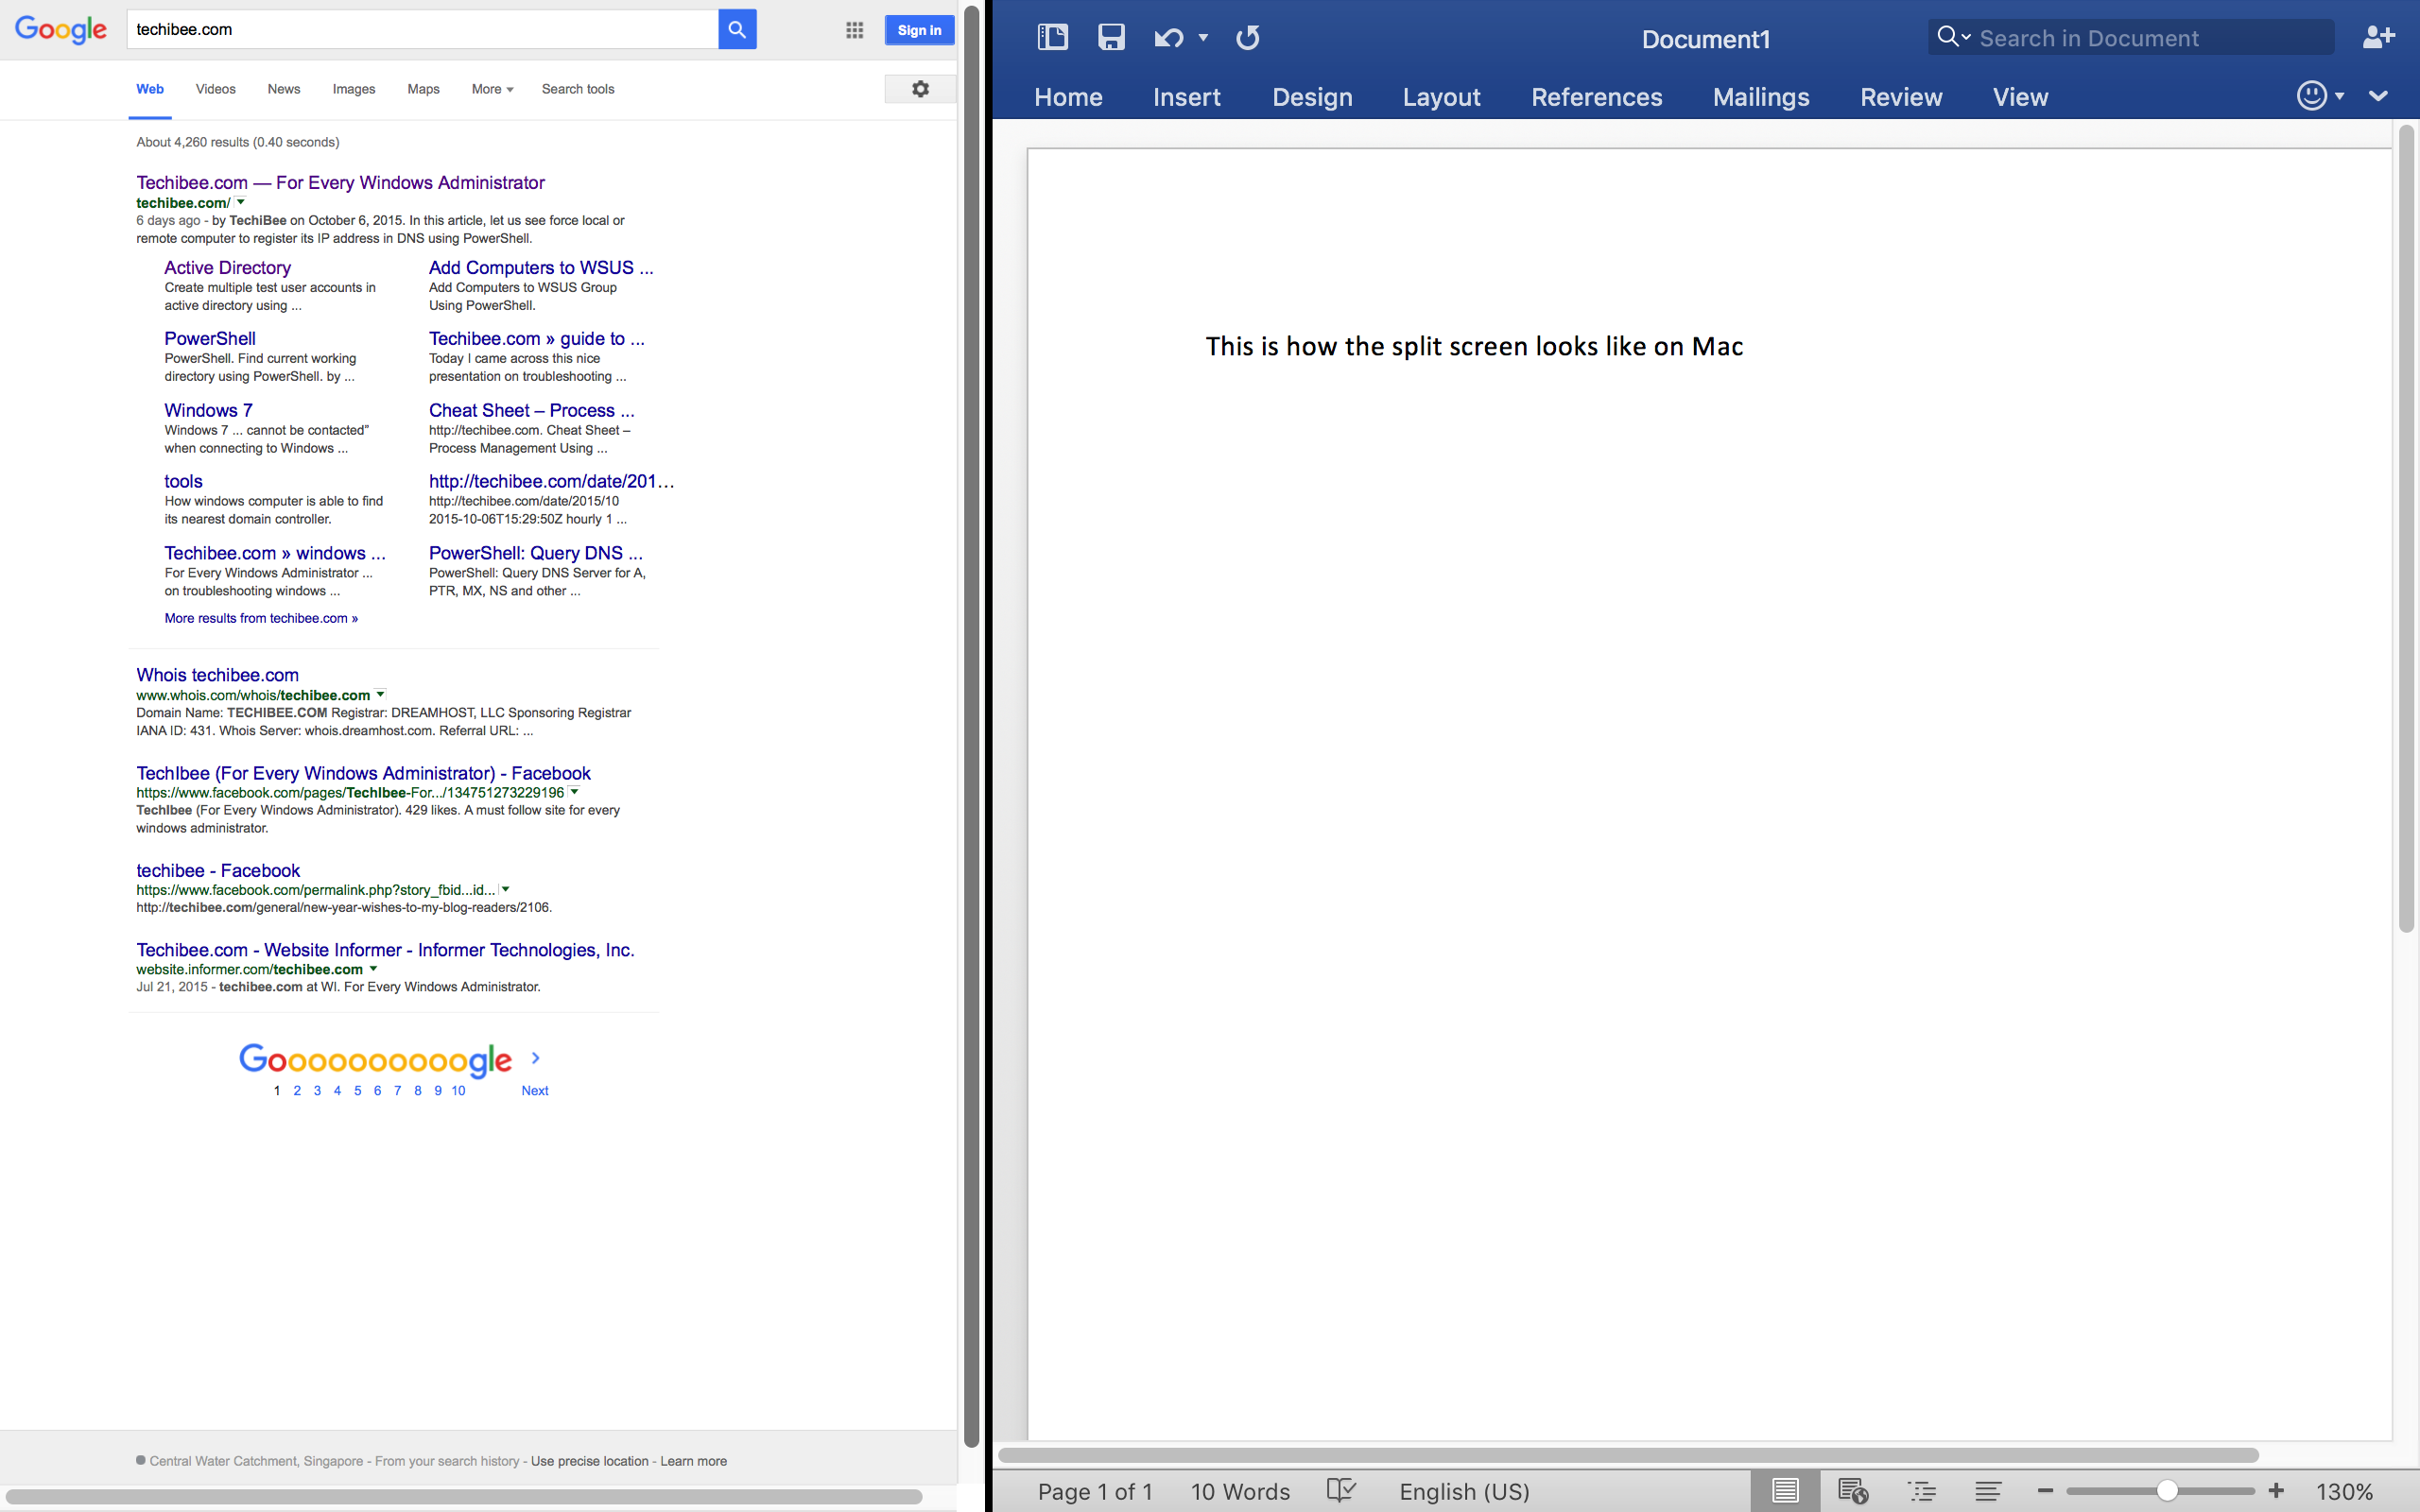Image resolution: width=2420 pixels, height=1512 pixels.
Task: Click the 130% zoom level
Action: point(2344,1491)
